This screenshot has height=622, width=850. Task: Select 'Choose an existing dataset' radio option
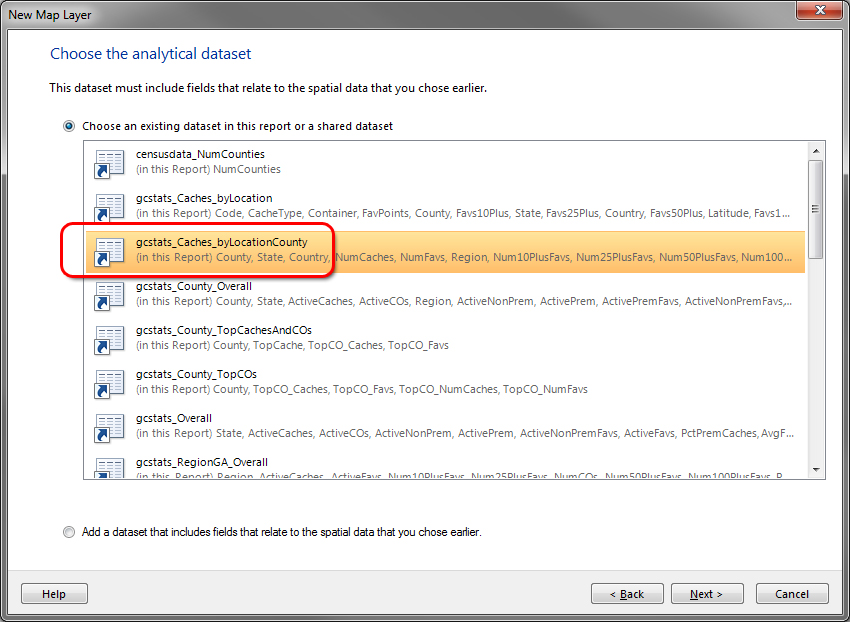click(69, 127)
